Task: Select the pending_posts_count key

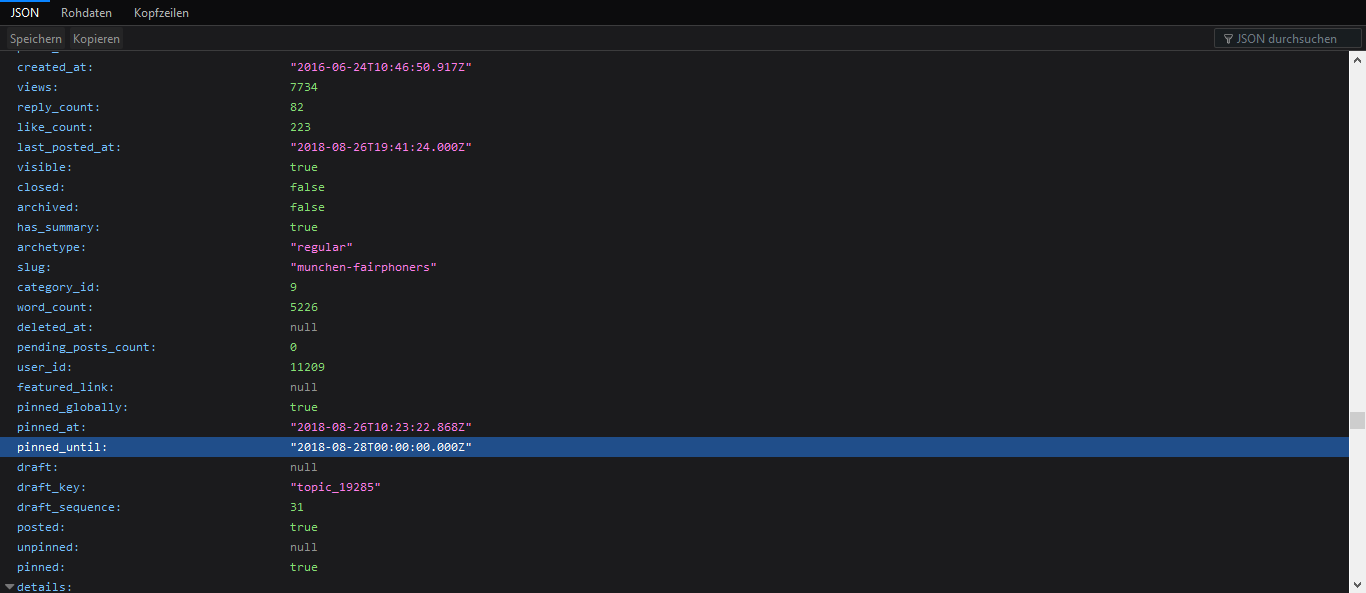Action: pos(86,347)
